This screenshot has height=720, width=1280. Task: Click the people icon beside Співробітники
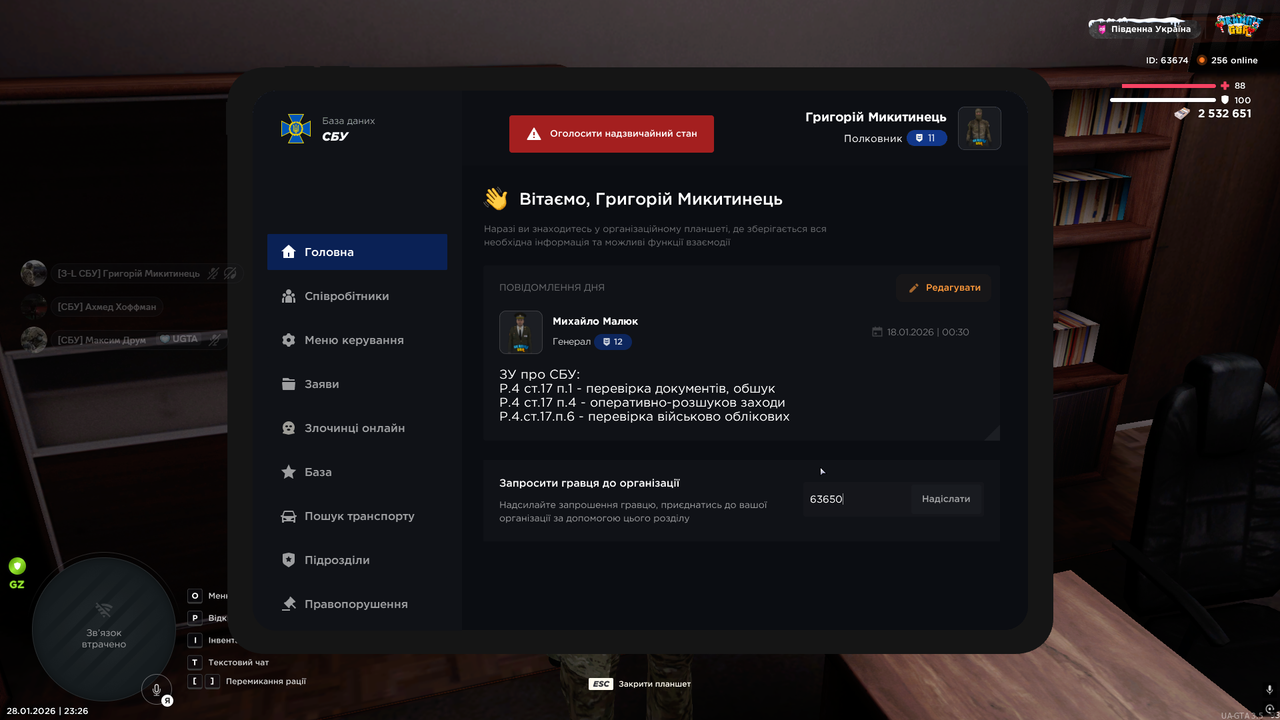tap(289, 296)
